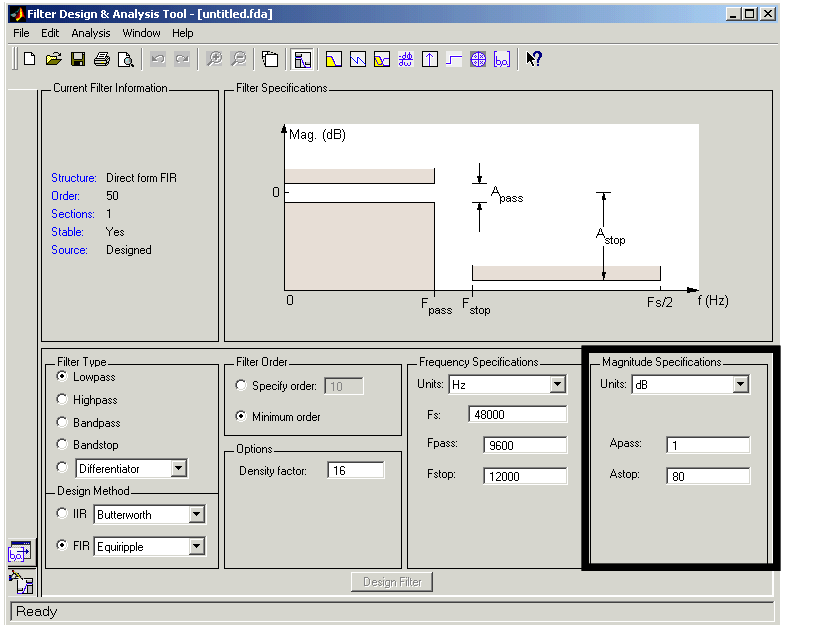Open the magnitude Units dB dropdown
This screenshot has height=625, width=814.
[740, 385]
